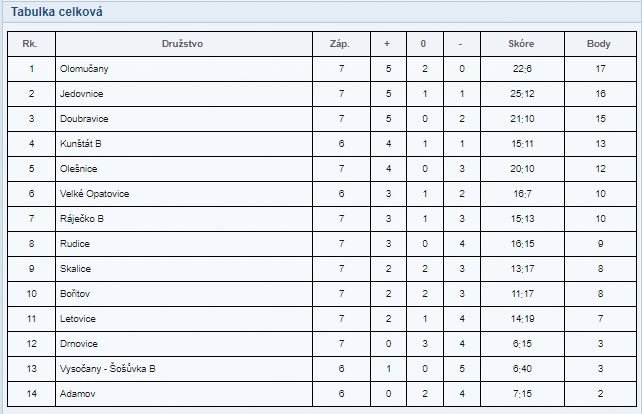The image size is (642, 414).
Task: Select Olešnice in the standings
Action: [x=79, y=169]
